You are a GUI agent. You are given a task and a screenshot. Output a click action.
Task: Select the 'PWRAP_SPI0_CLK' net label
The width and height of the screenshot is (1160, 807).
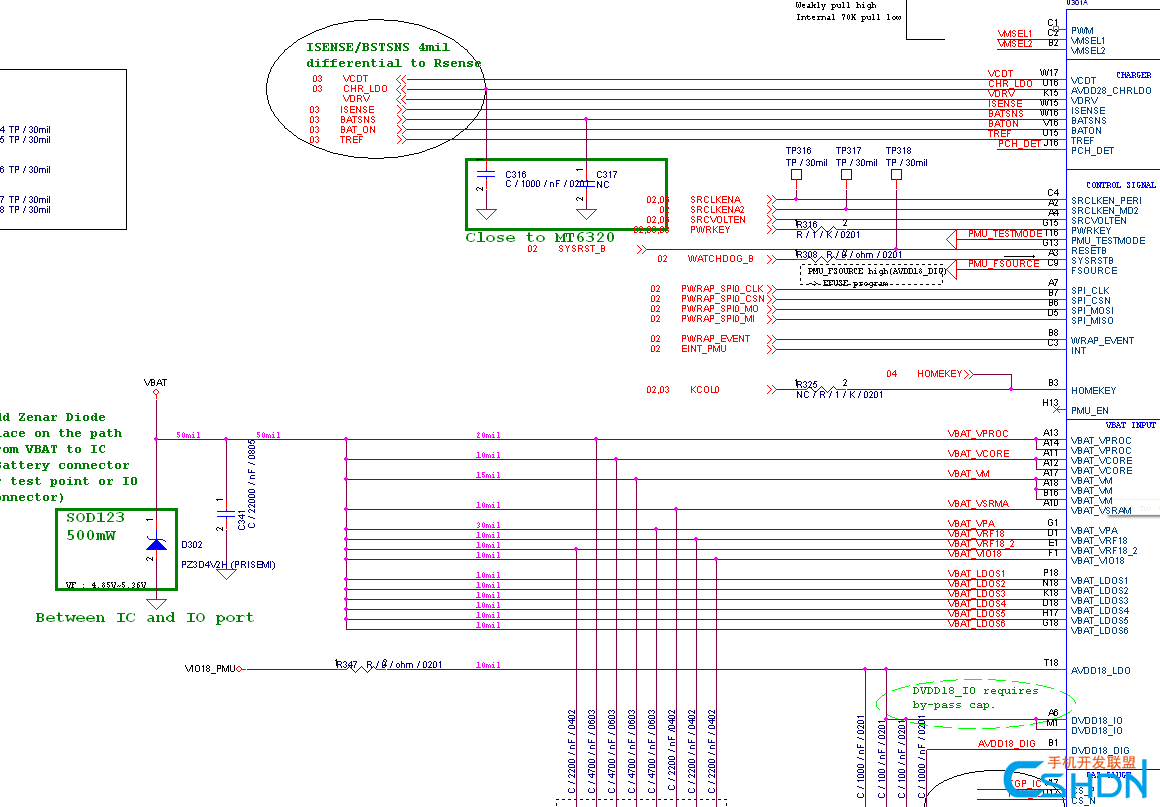pos(722,289)
